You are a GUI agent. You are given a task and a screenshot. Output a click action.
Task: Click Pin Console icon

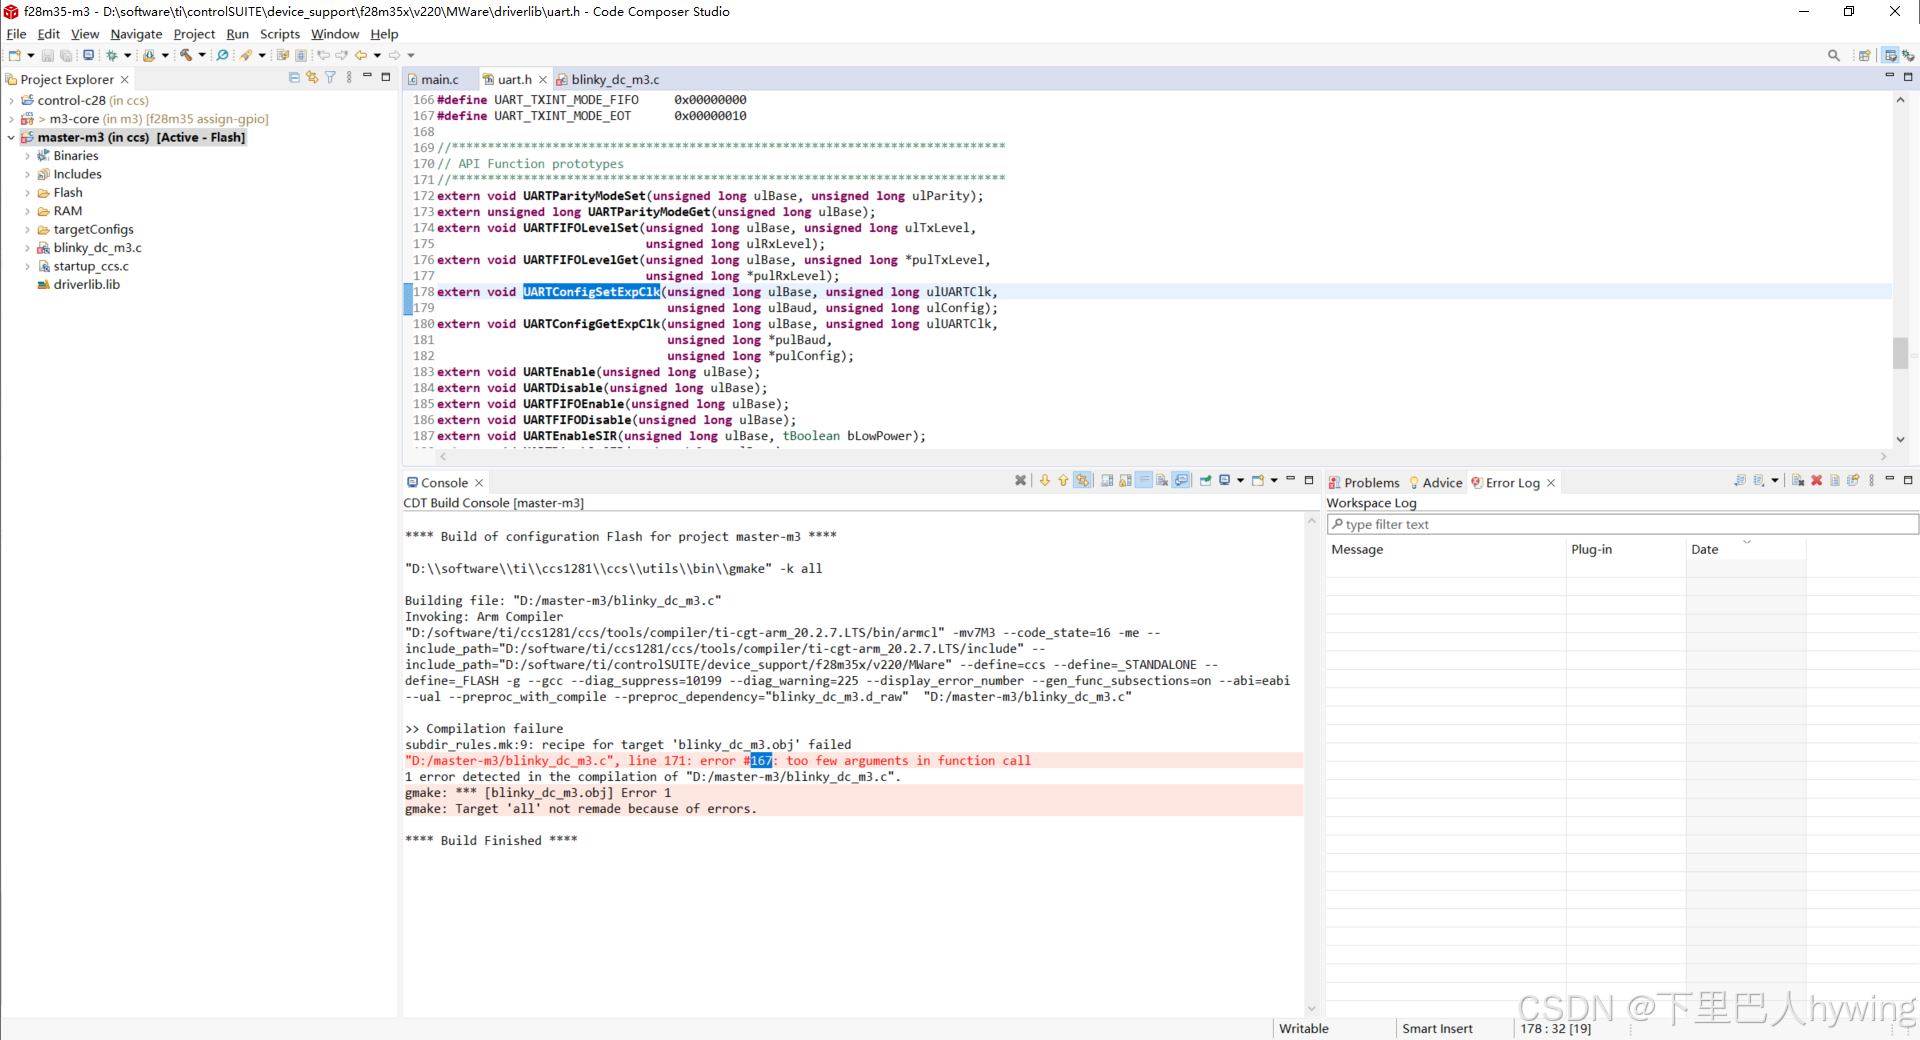coord(1206,480)
